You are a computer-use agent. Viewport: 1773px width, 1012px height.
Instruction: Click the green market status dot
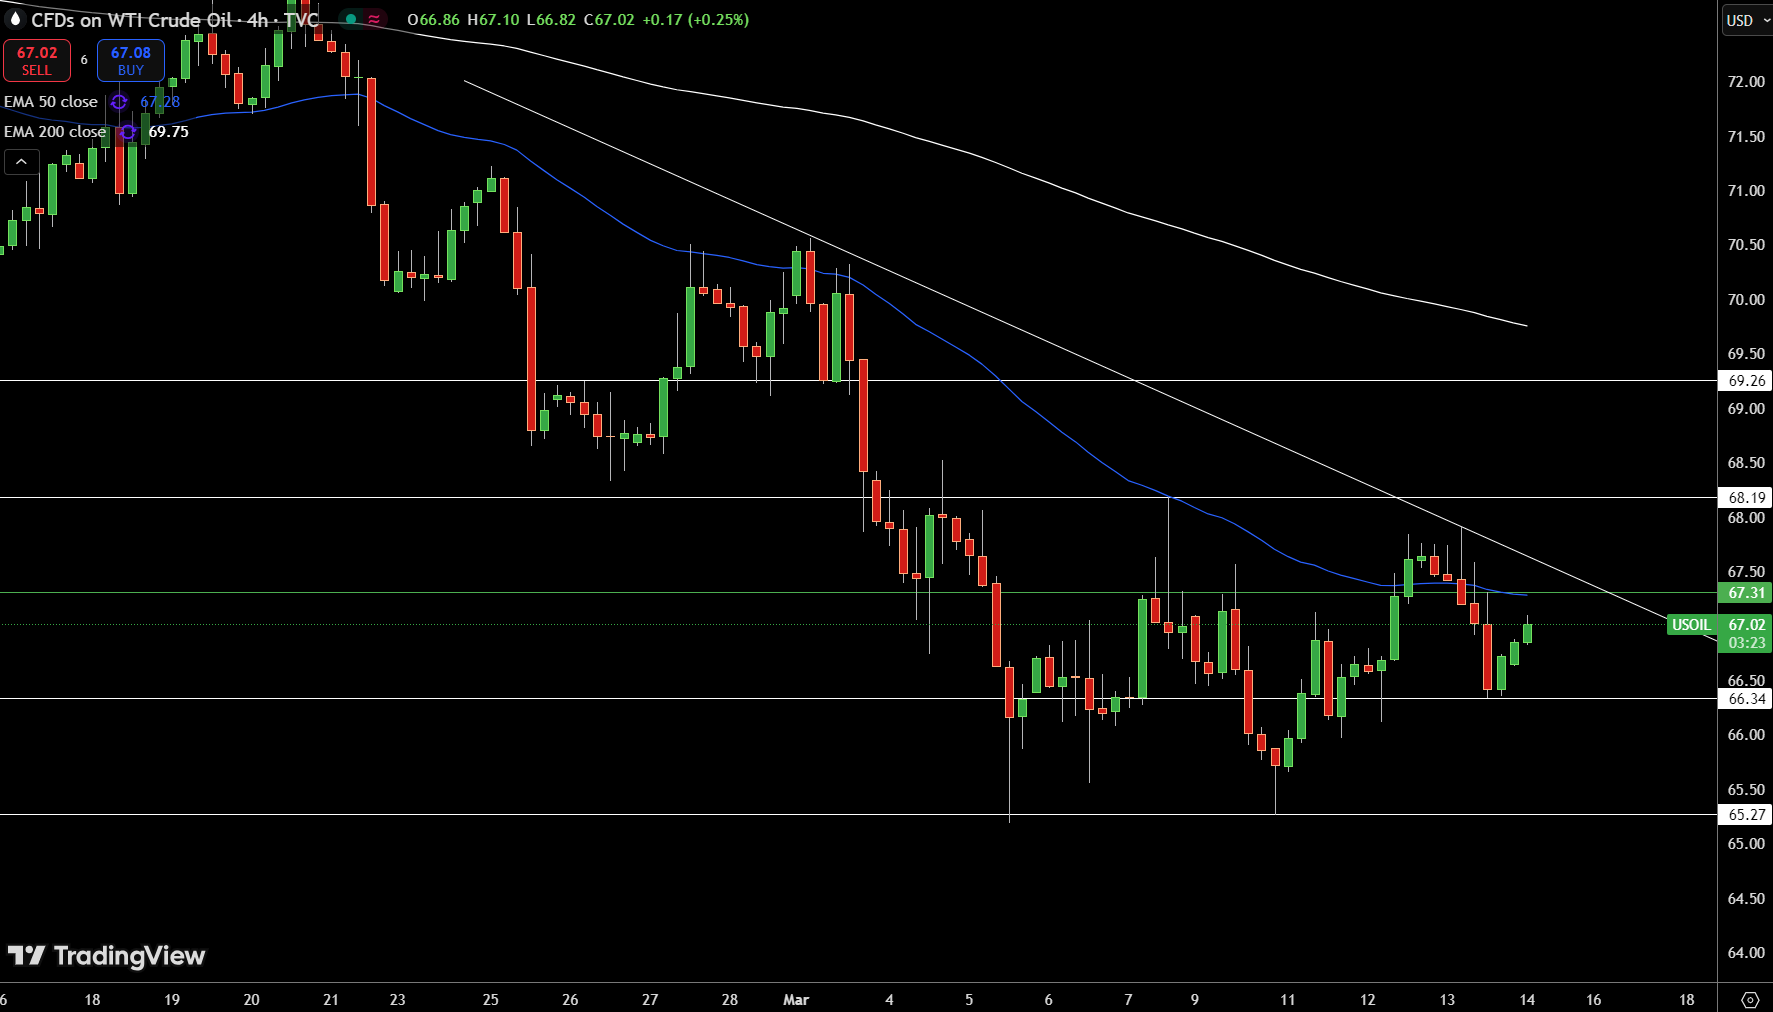[351, 19]
